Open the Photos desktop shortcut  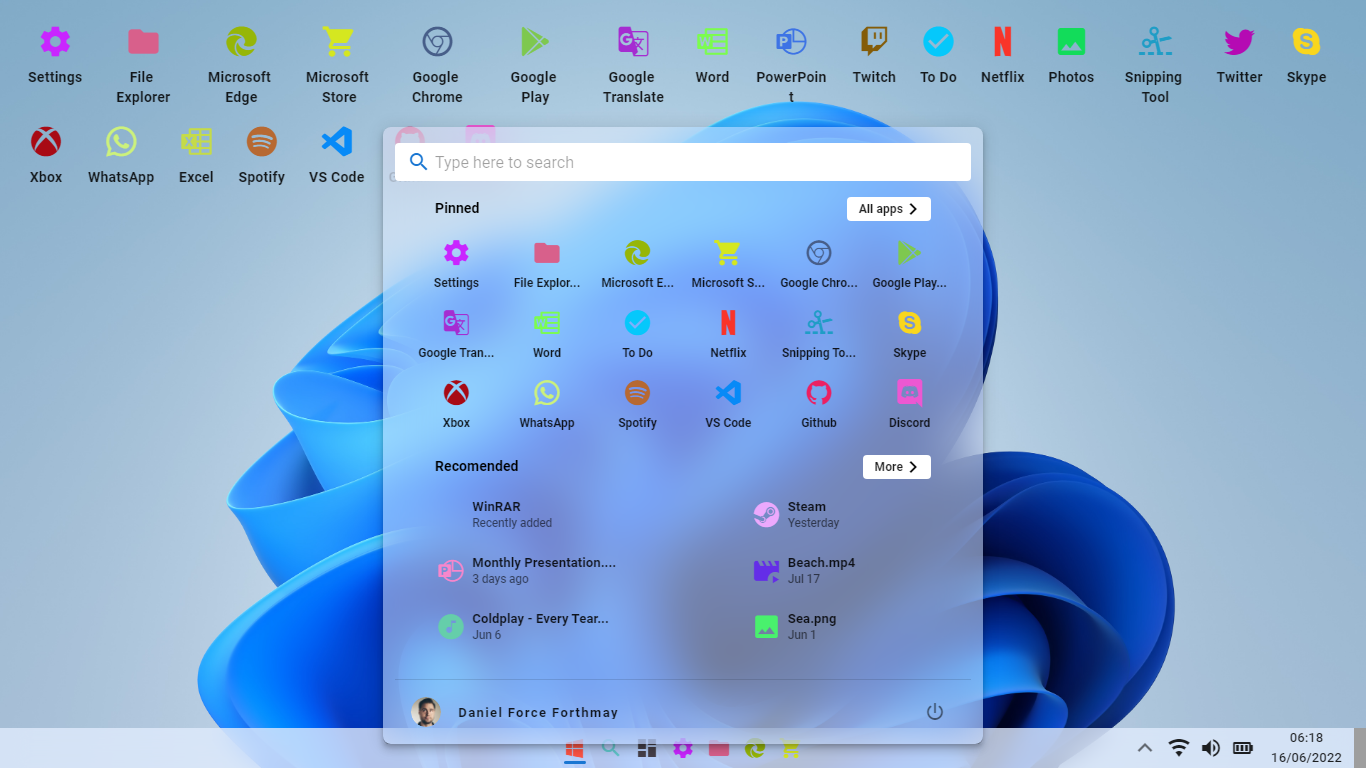pyautogui.click(x=1071, y=56)
